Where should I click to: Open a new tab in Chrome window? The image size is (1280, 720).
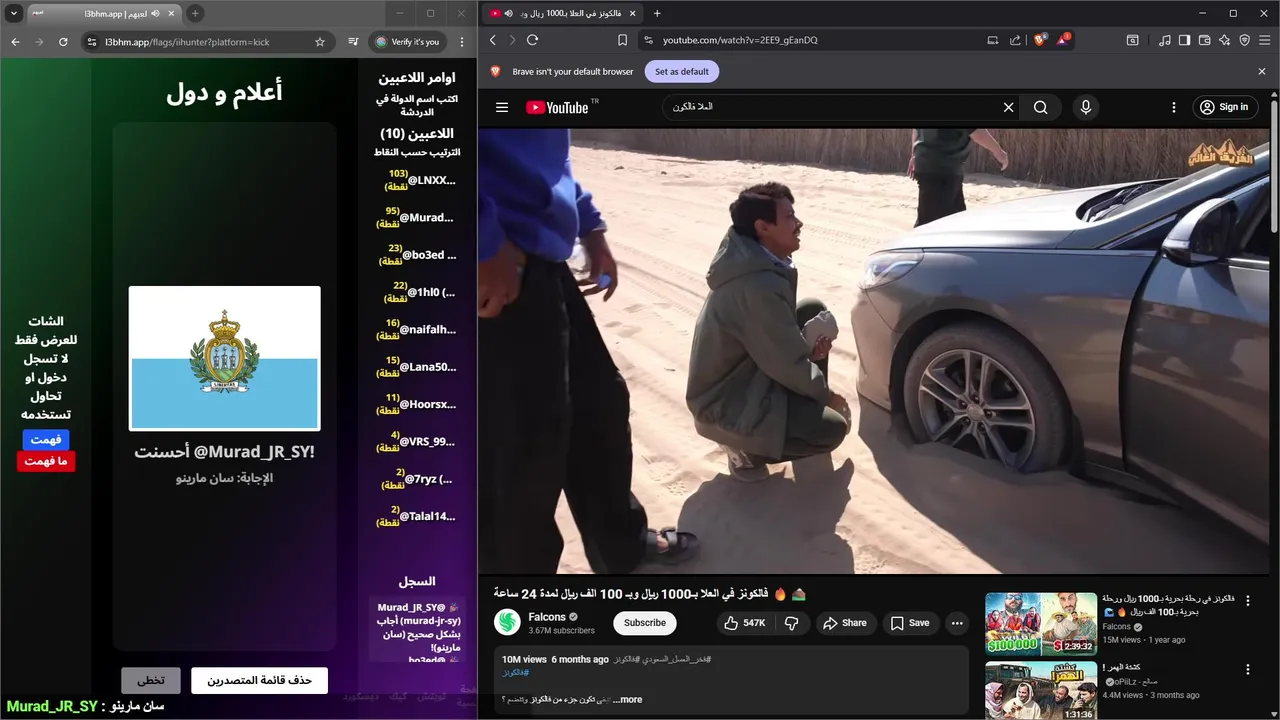point(195,13)
